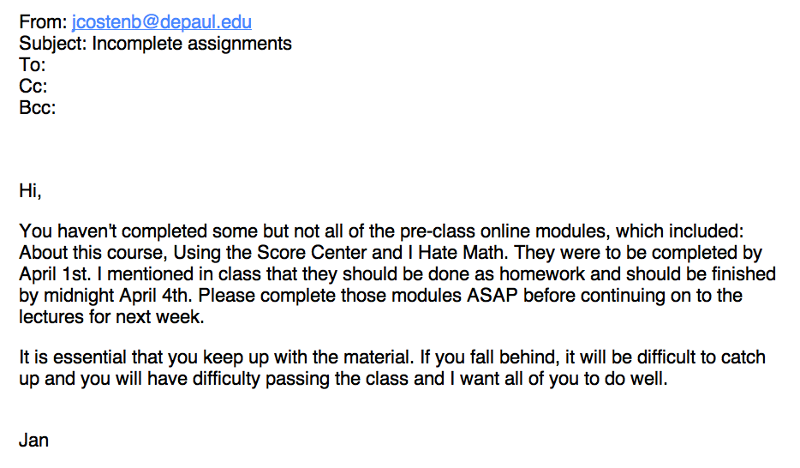Image resolution: width=800 pixels, height=468 pixels.
Task: Click the "Jan" signature
Action: [x=34, y=440]
